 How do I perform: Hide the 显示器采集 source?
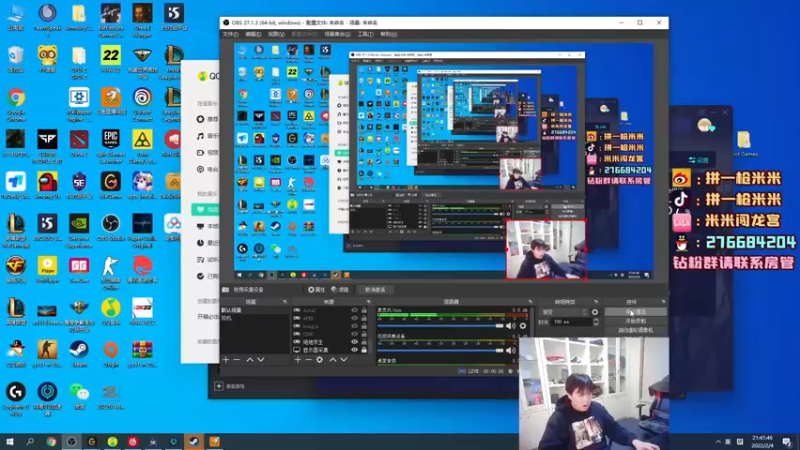[355, 350]
